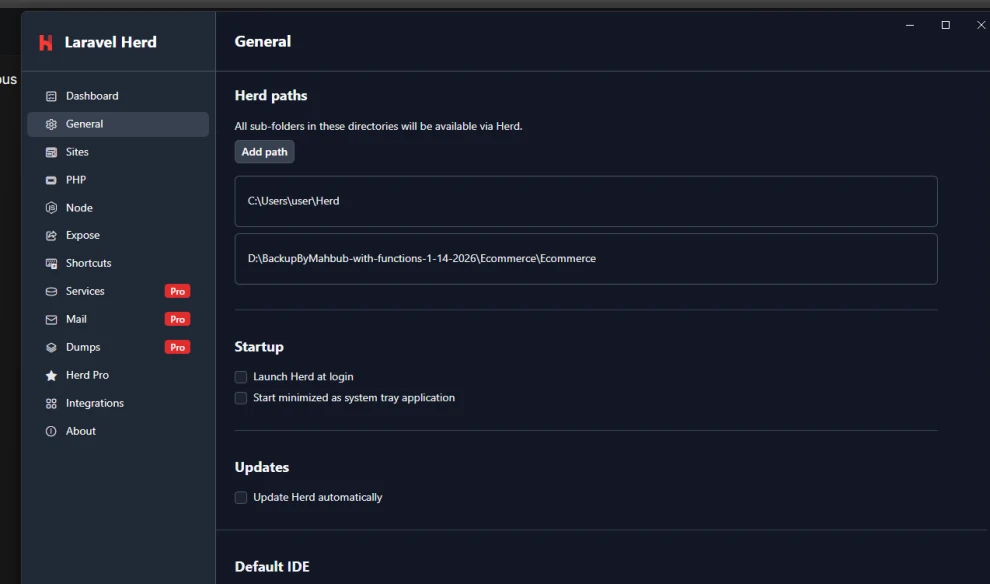
Task: Click the Shortcuts sidebar icon
Action: coord(51,263)
